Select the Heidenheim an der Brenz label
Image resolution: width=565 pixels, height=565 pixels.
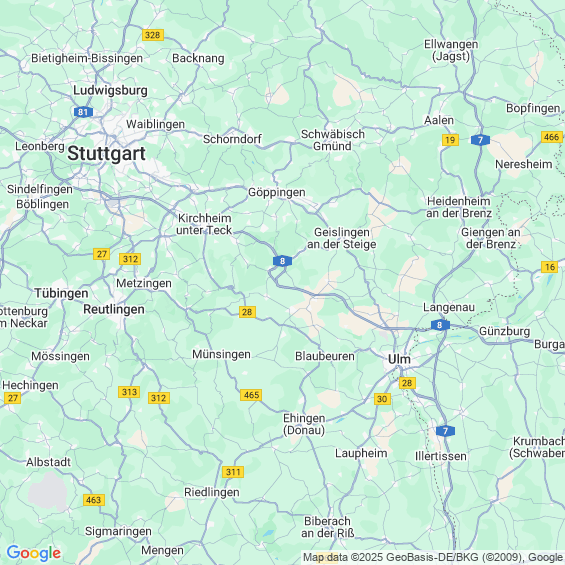459,207
